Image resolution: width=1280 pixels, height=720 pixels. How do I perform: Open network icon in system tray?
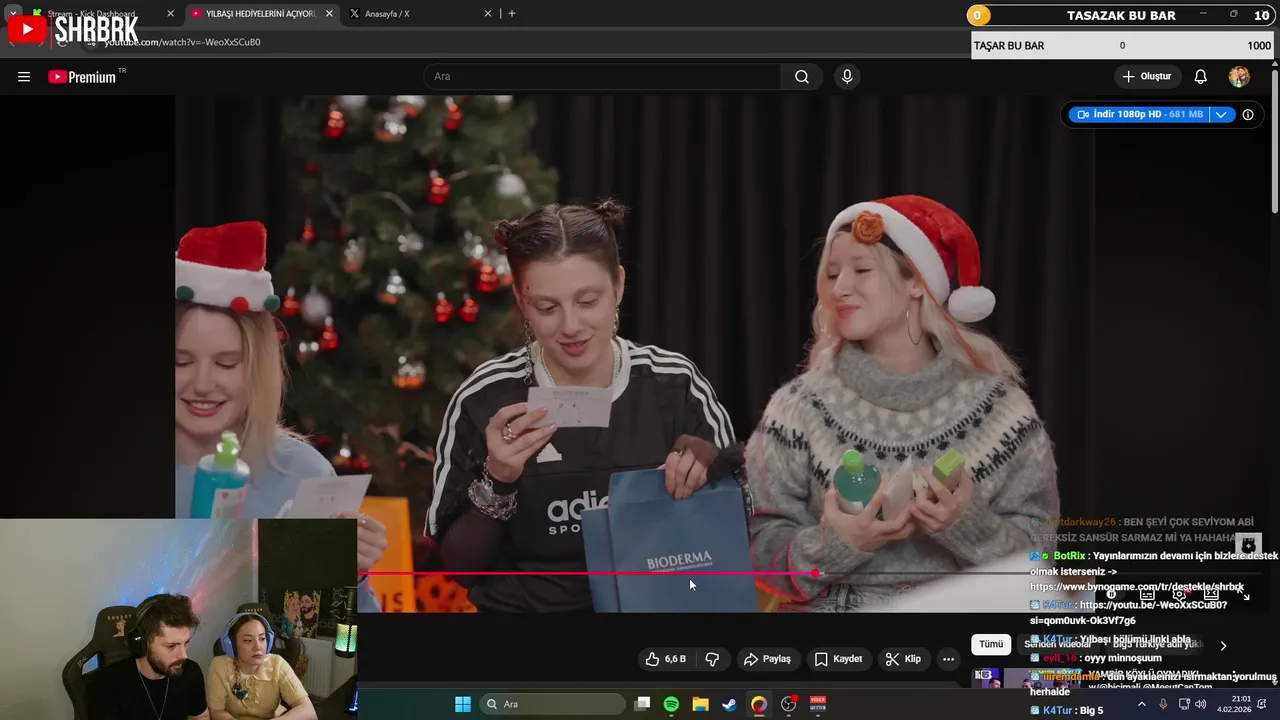(1182, 704)
